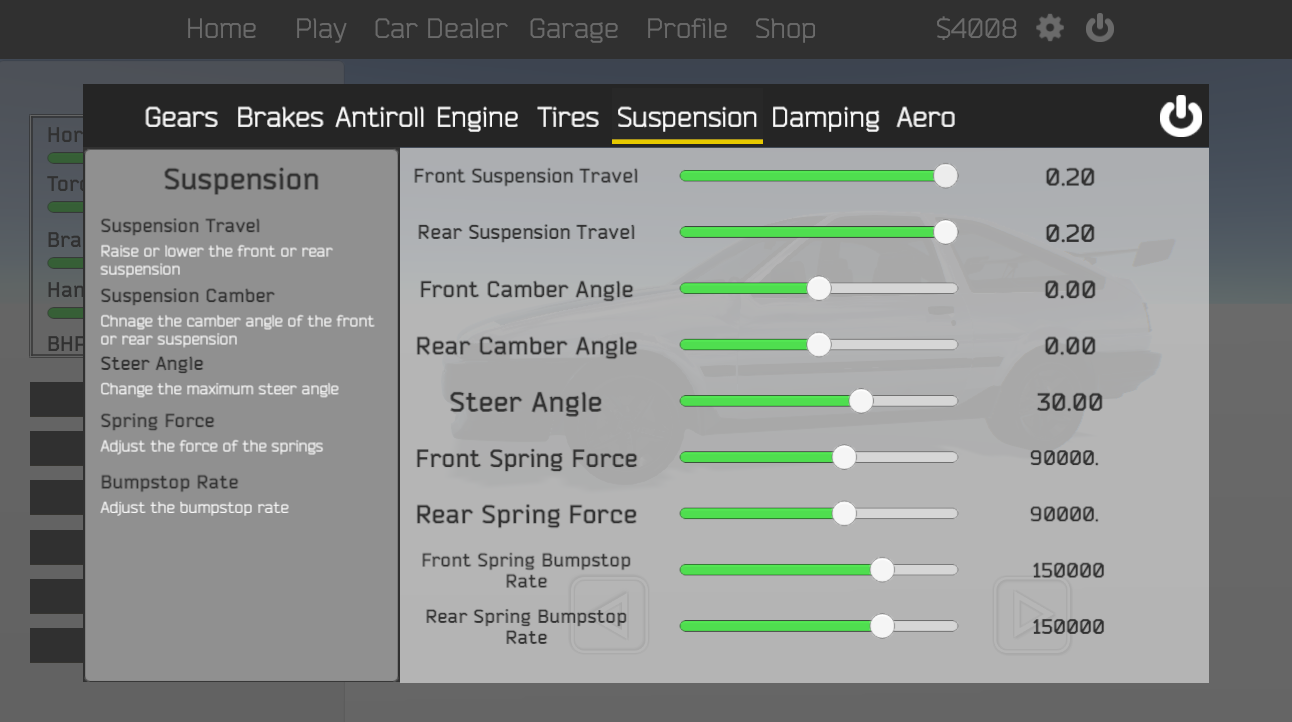Click the Play menu item
This screenshot has width=1292, height=722.
tap(320, 29)
